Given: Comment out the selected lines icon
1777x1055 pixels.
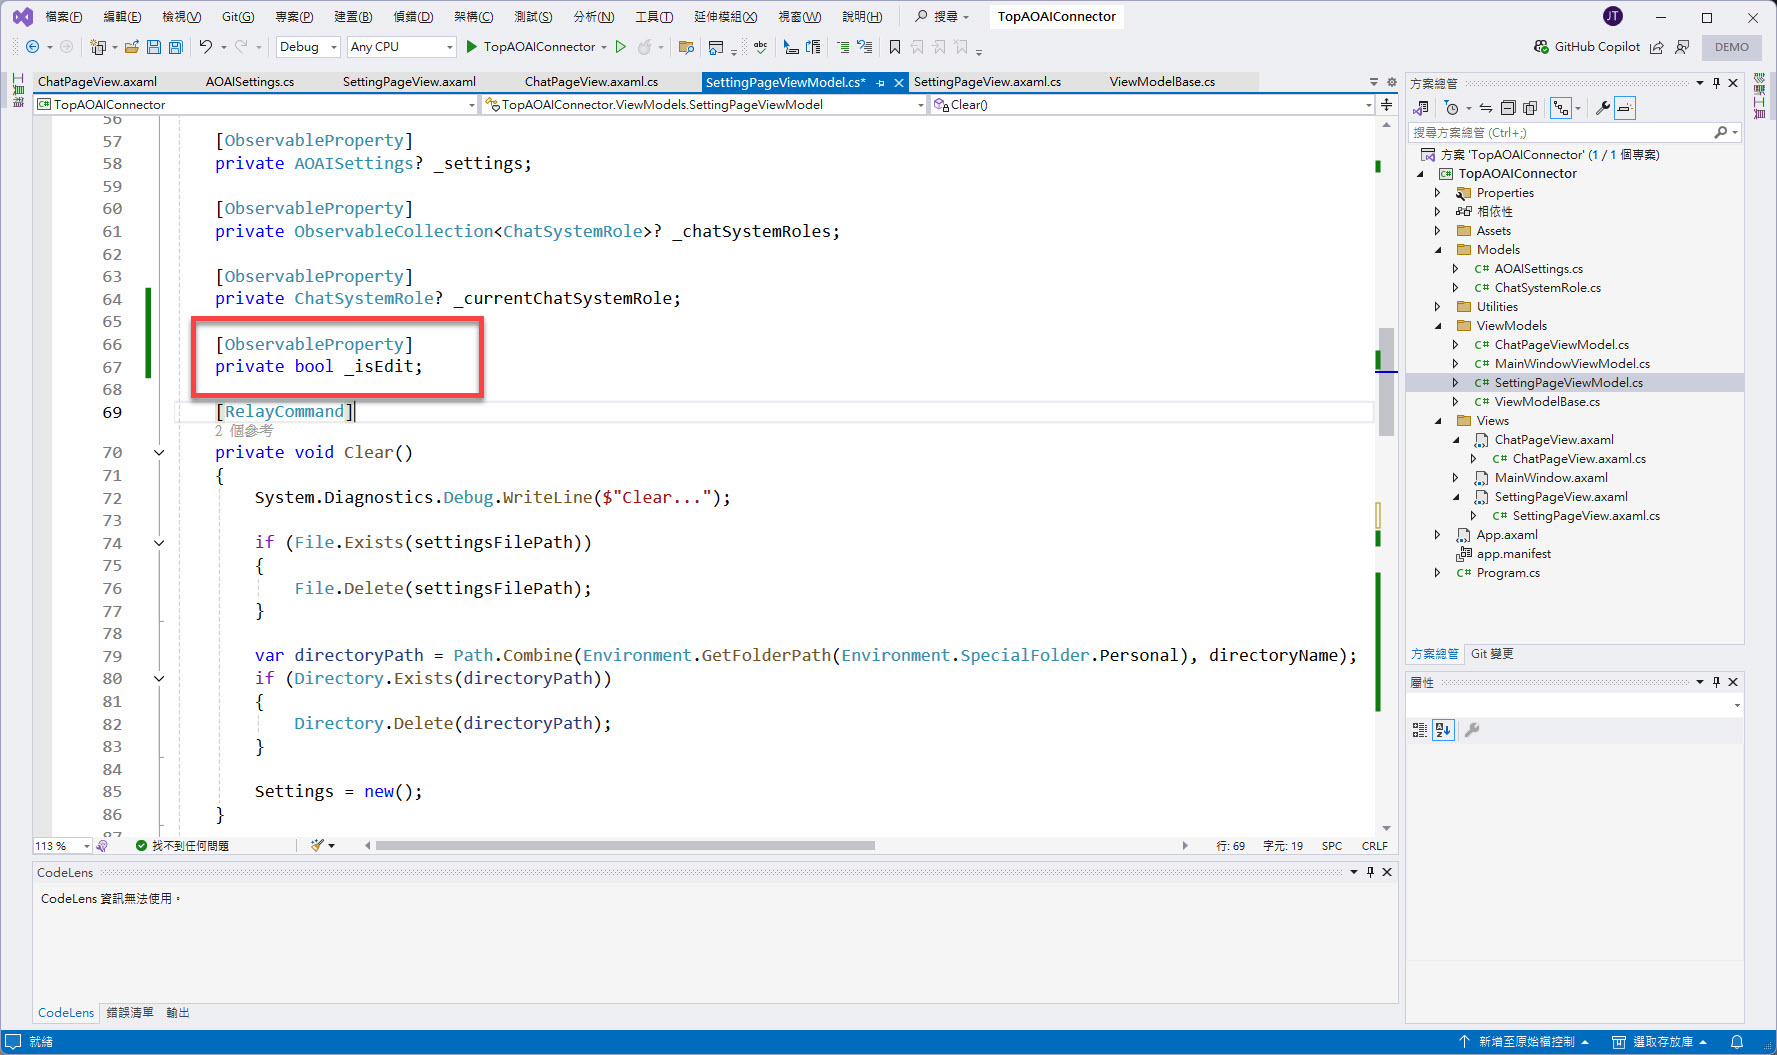Looking at the screenshot, I should pos(843,47).
